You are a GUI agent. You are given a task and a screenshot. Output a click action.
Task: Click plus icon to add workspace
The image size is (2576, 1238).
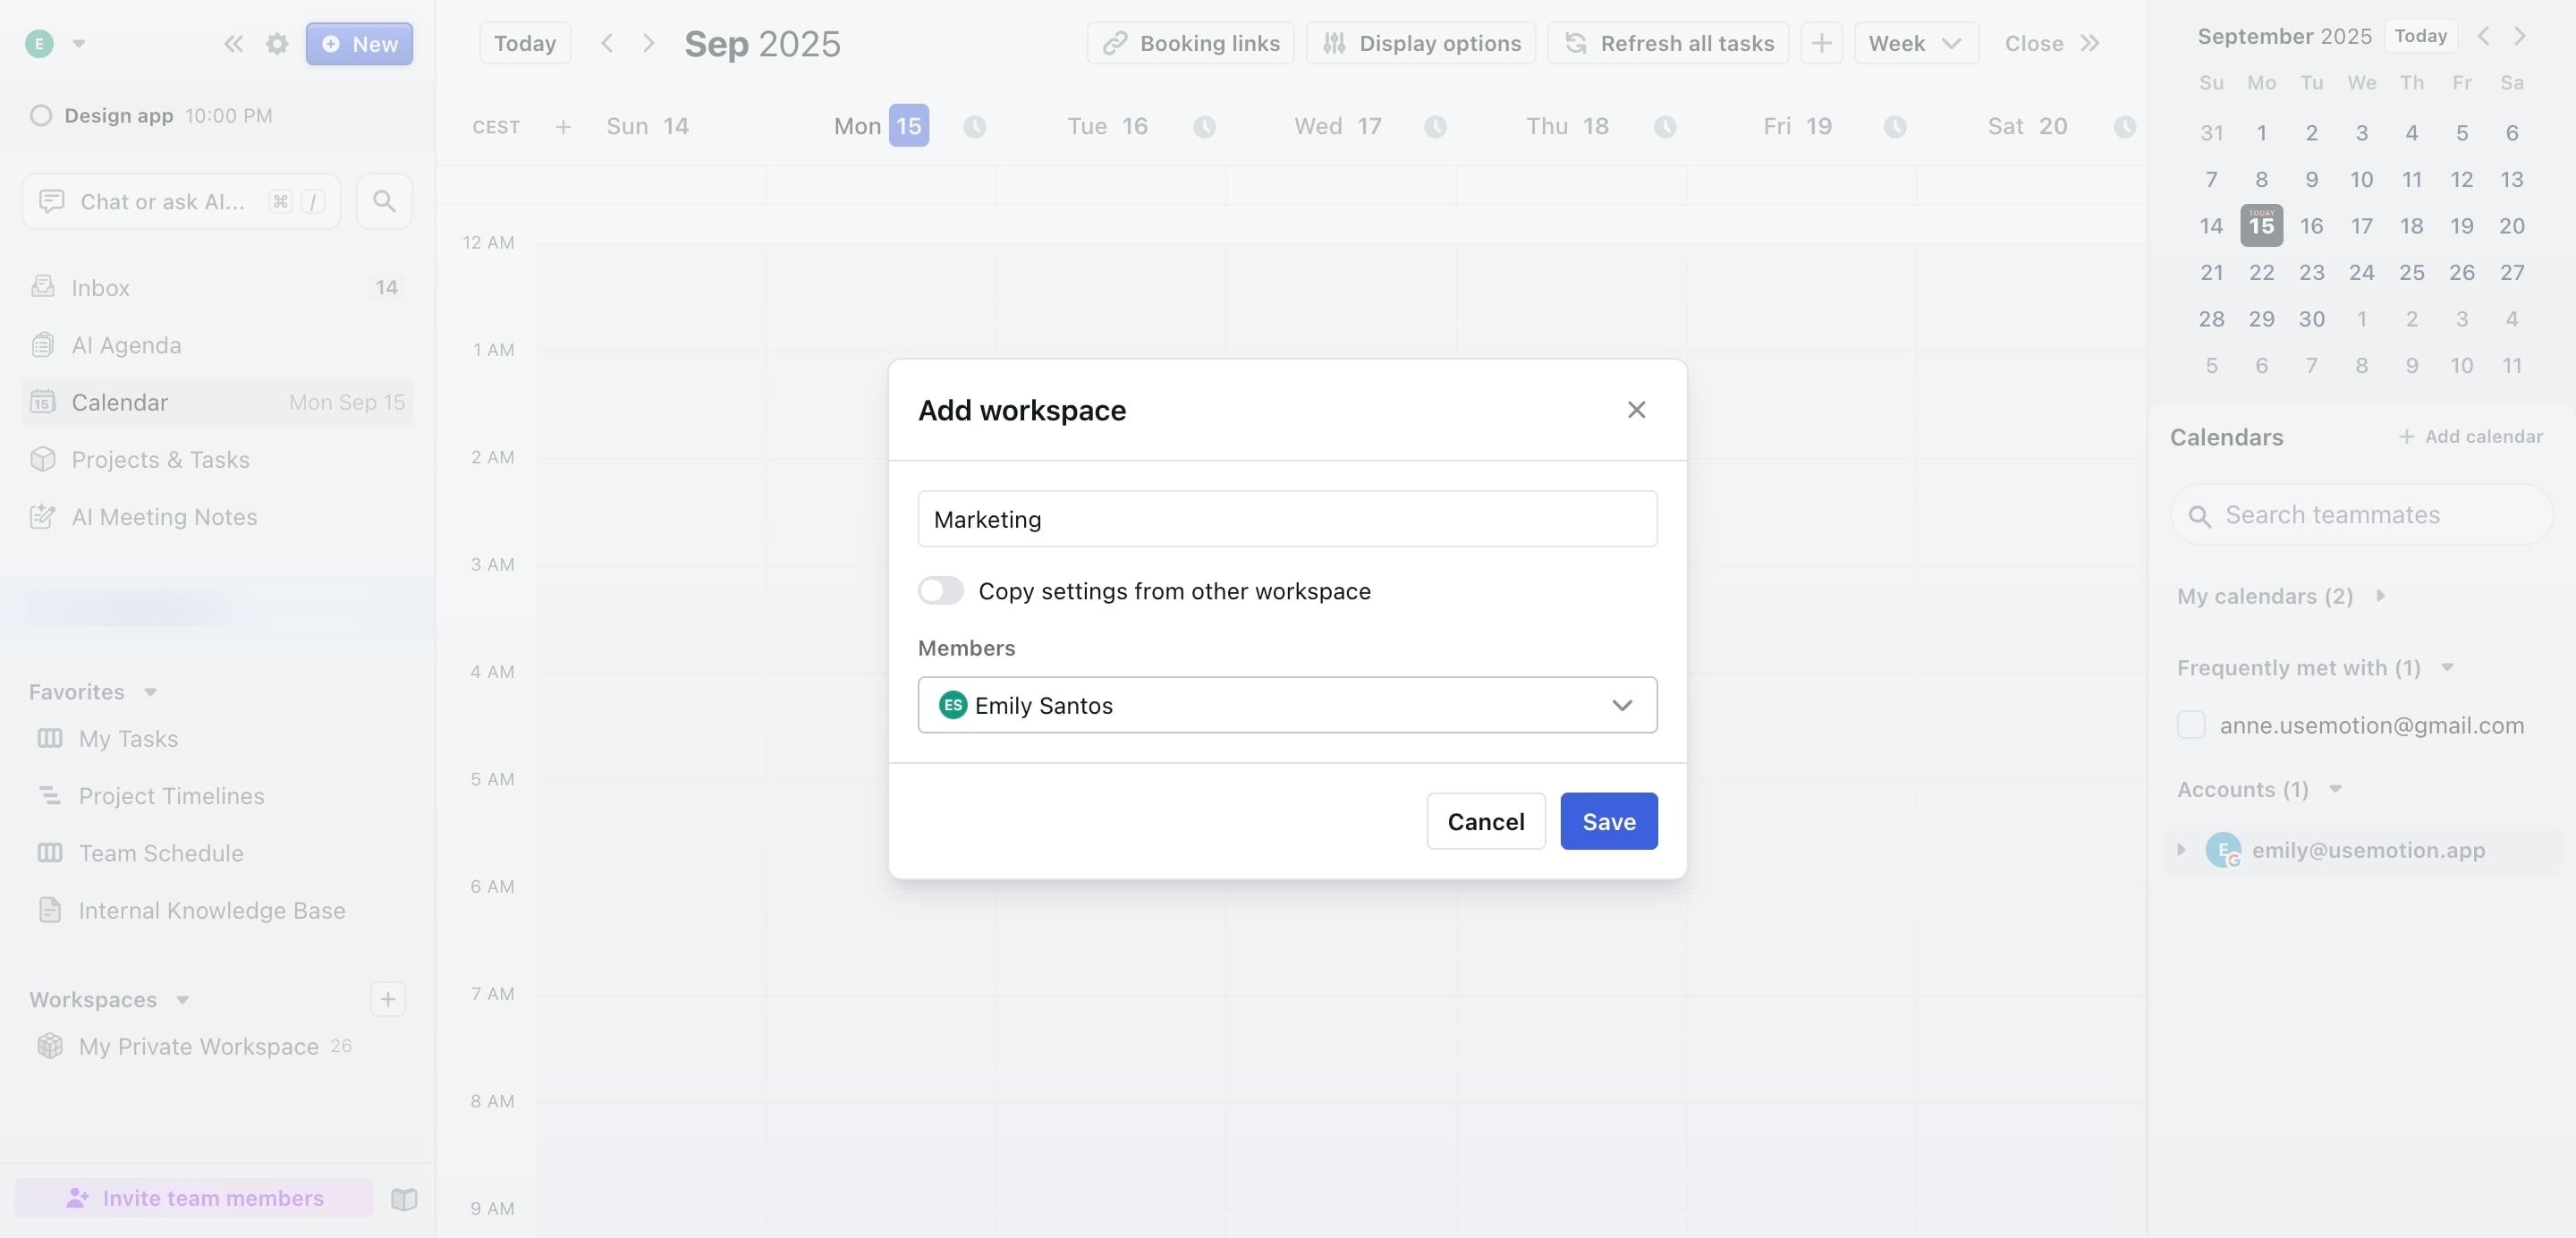(388, 999)
